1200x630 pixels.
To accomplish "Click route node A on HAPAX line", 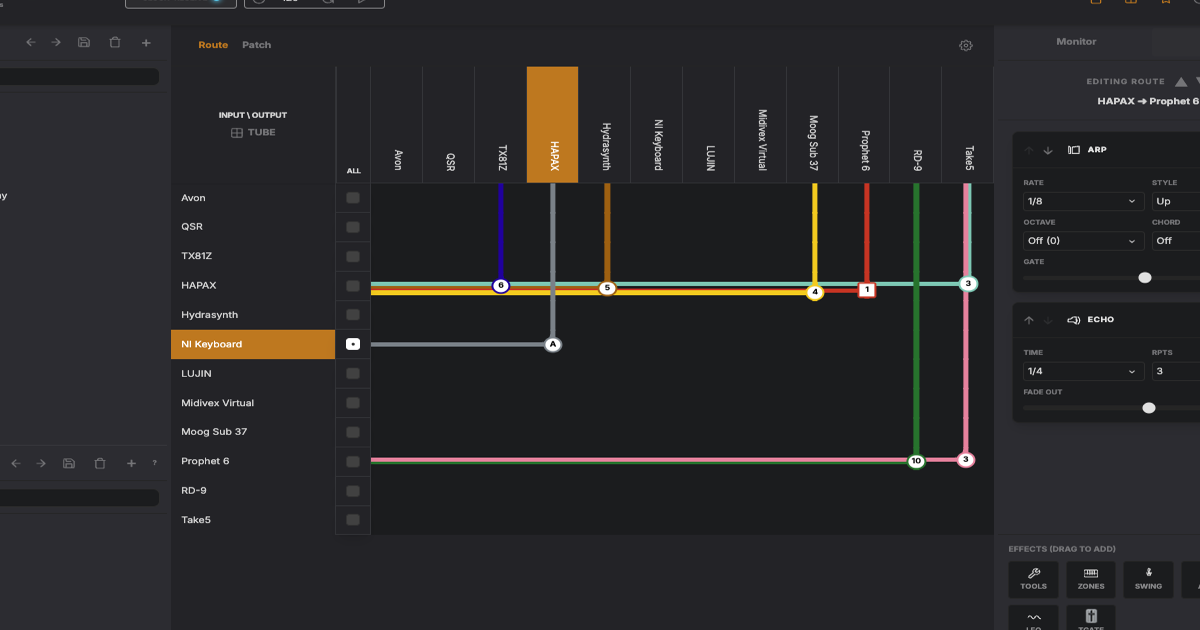I will (x=553, y=344).
